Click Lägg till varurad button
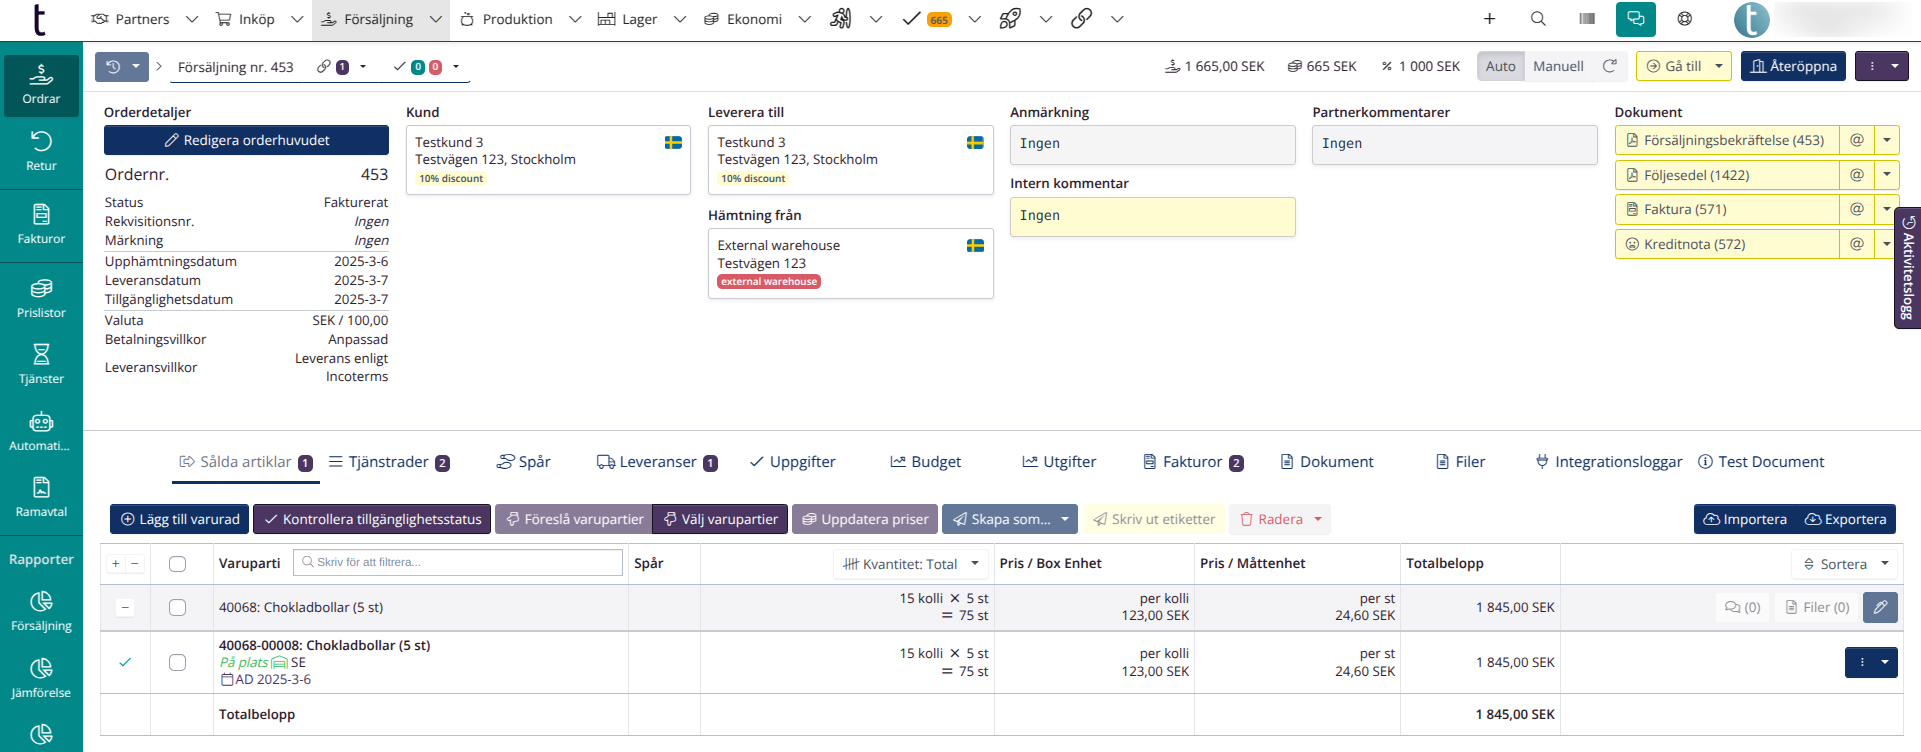Viewport: 1921px width, 752px height. (180, 519)
